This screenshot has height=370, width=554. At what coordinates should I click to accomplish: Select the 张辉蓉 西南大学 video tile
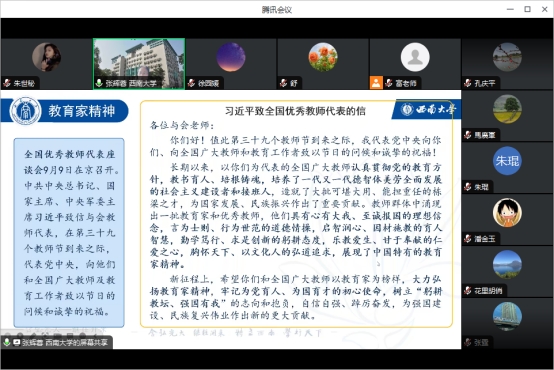[x=139, y=64]
